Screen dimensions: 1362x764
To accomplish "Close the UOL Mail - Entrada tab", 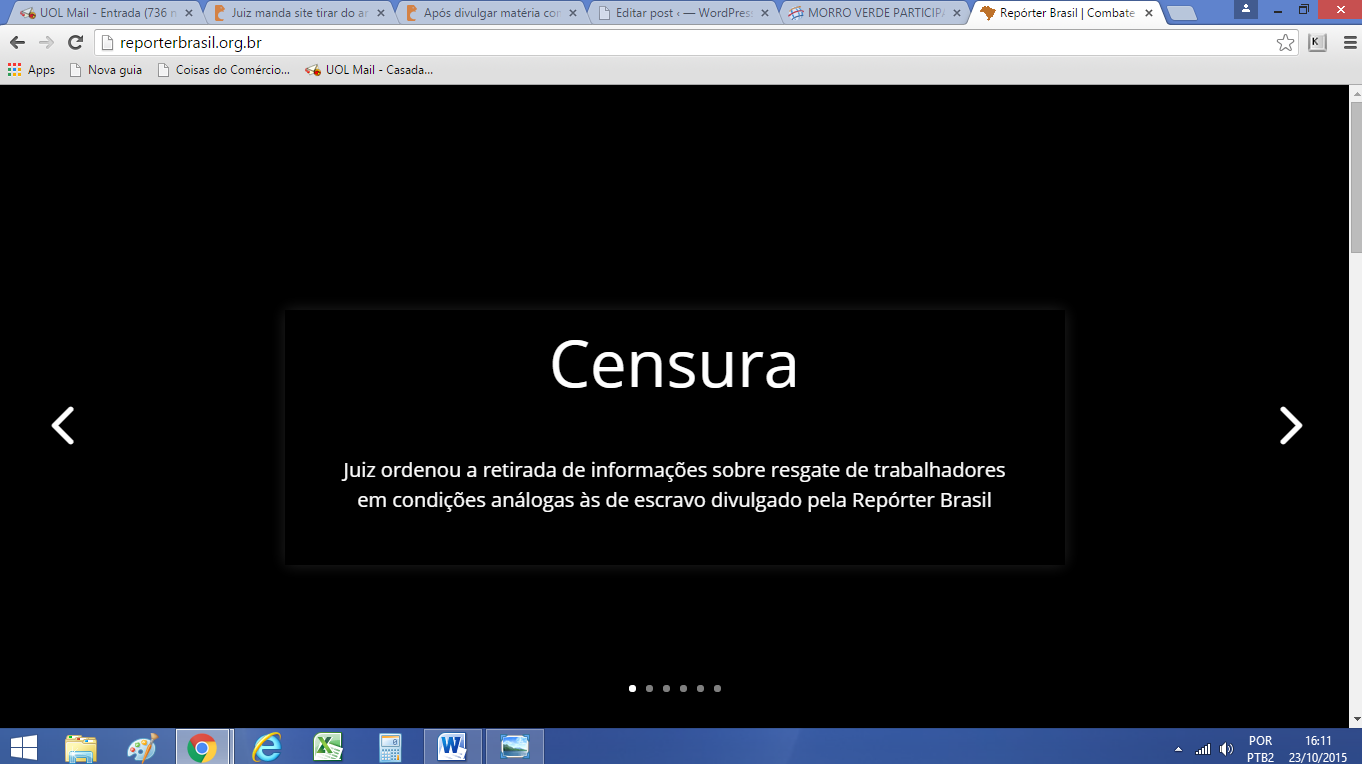I will pos(188,14).
